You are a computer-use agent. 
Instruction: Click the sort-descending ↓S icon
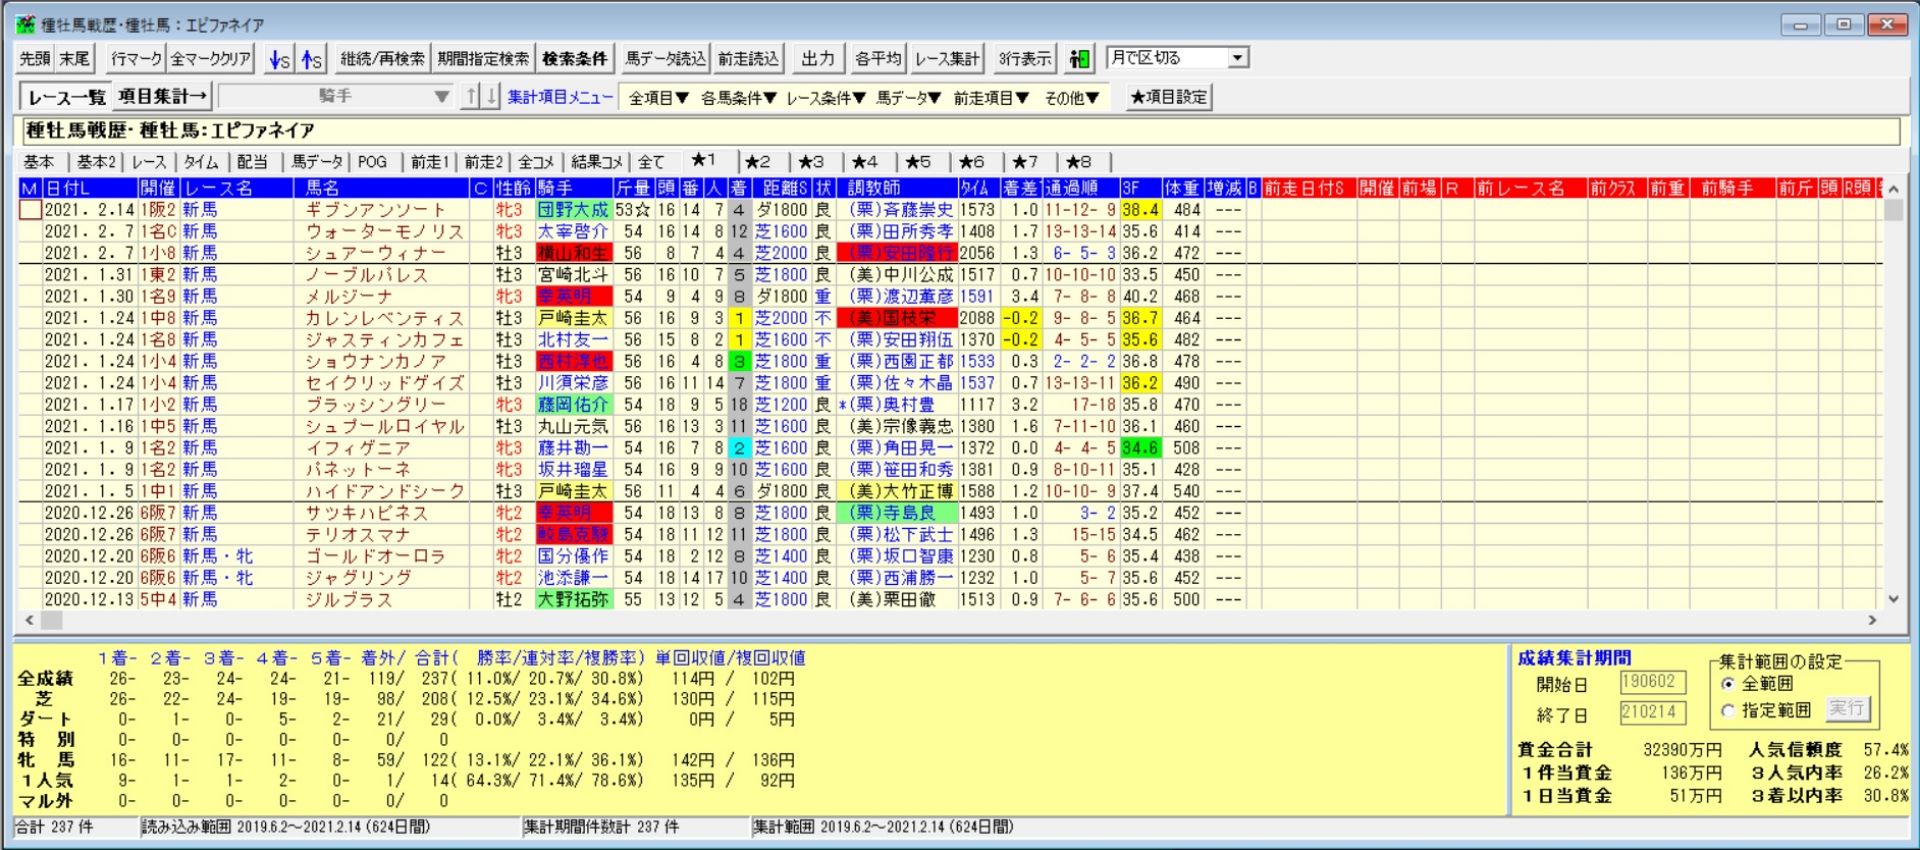[x=280, y=59]
